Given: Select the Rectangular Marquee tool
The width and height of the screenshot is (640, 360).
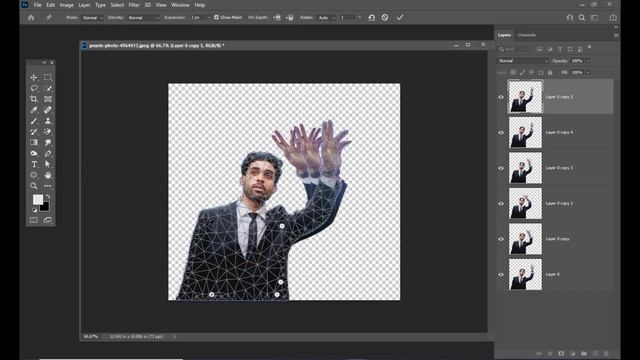Looking at the screenshot, I should tap(48, 77).
